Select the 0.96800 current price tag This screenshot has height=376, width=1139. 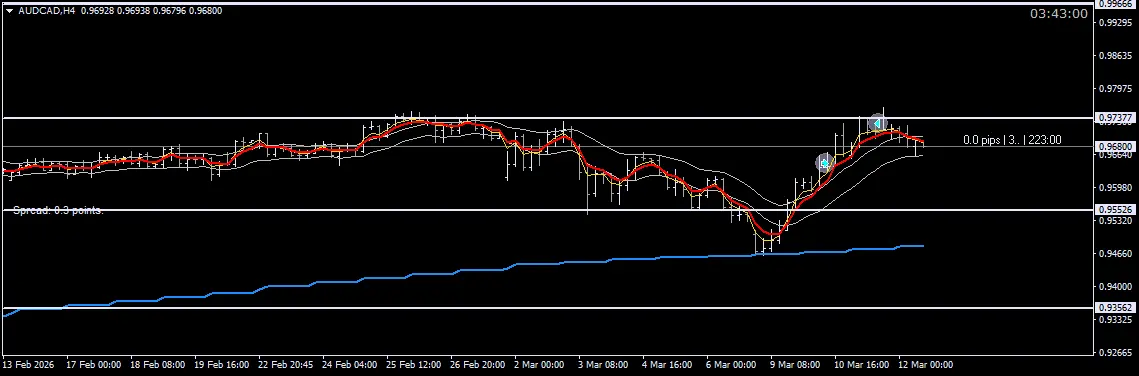[1116, 147]
